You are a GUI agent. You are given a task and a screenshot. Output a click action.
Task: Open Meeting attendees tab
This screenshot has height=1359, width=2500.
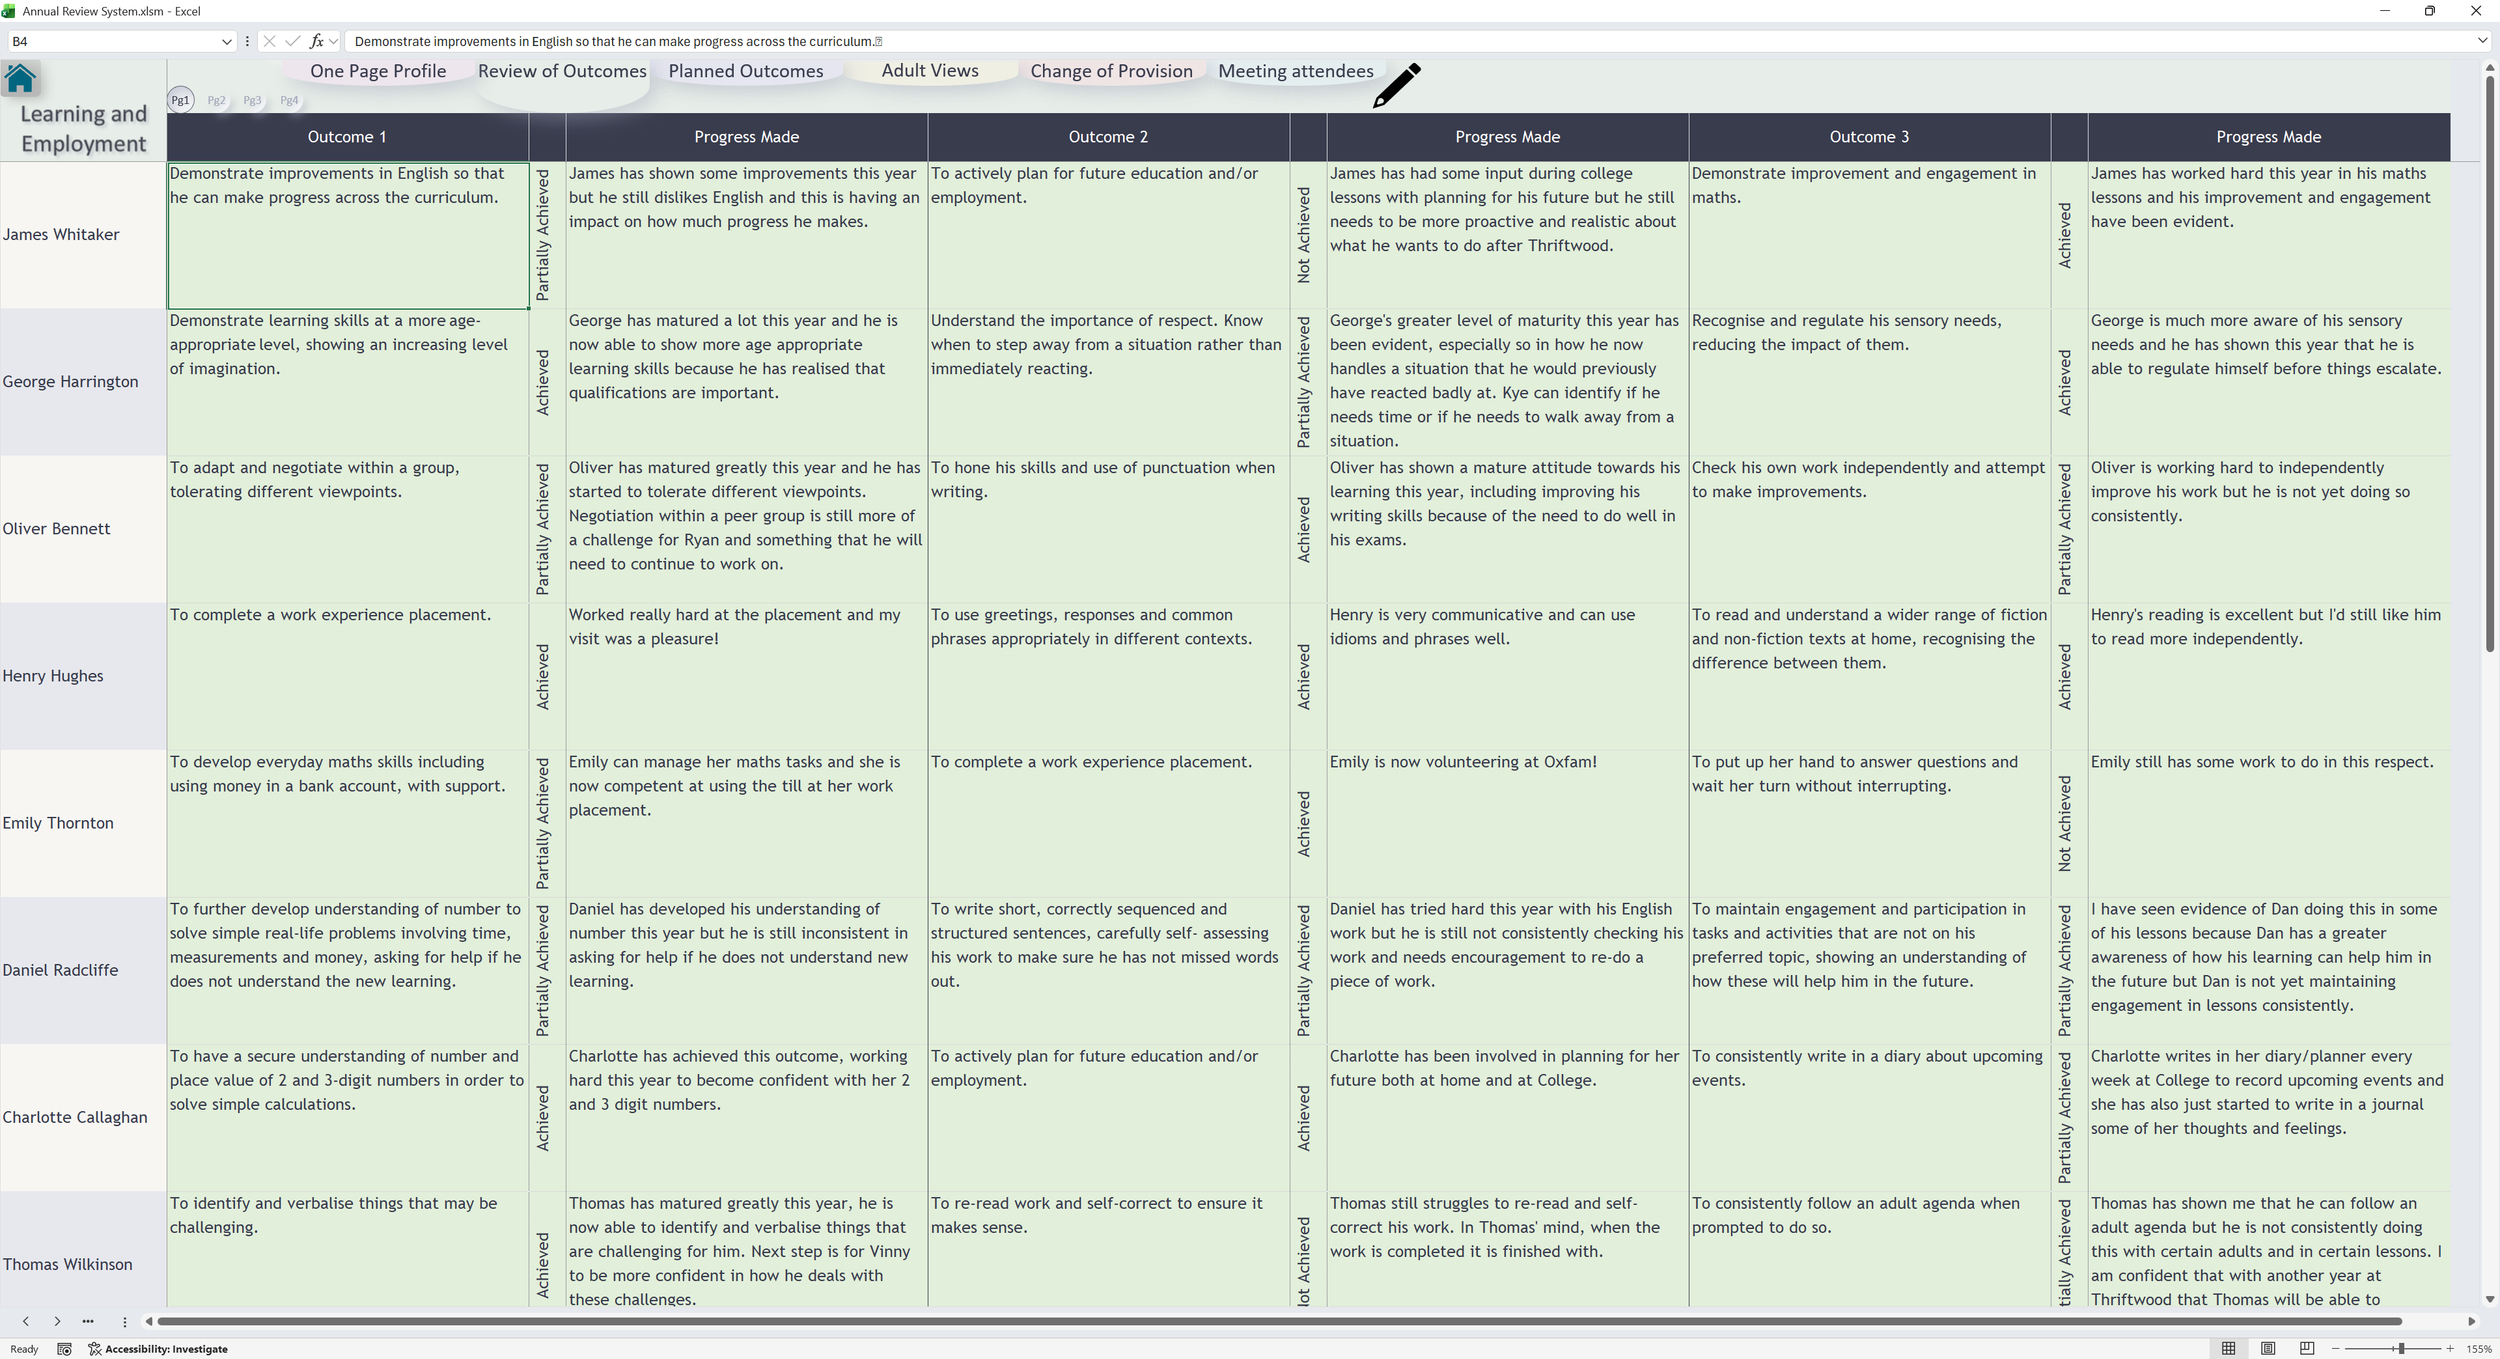pos(1296,71)
